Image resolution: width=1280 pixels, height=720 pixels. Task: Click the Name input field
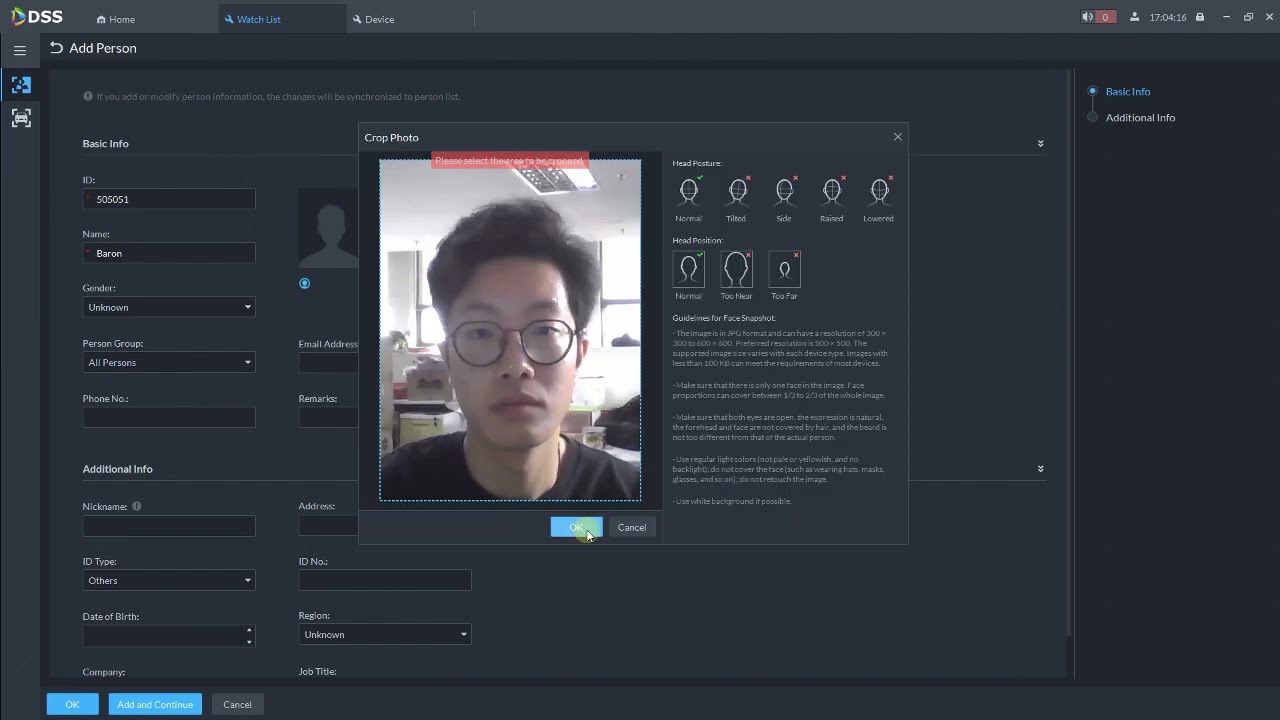pyautogui.click(x=169, y=253)
